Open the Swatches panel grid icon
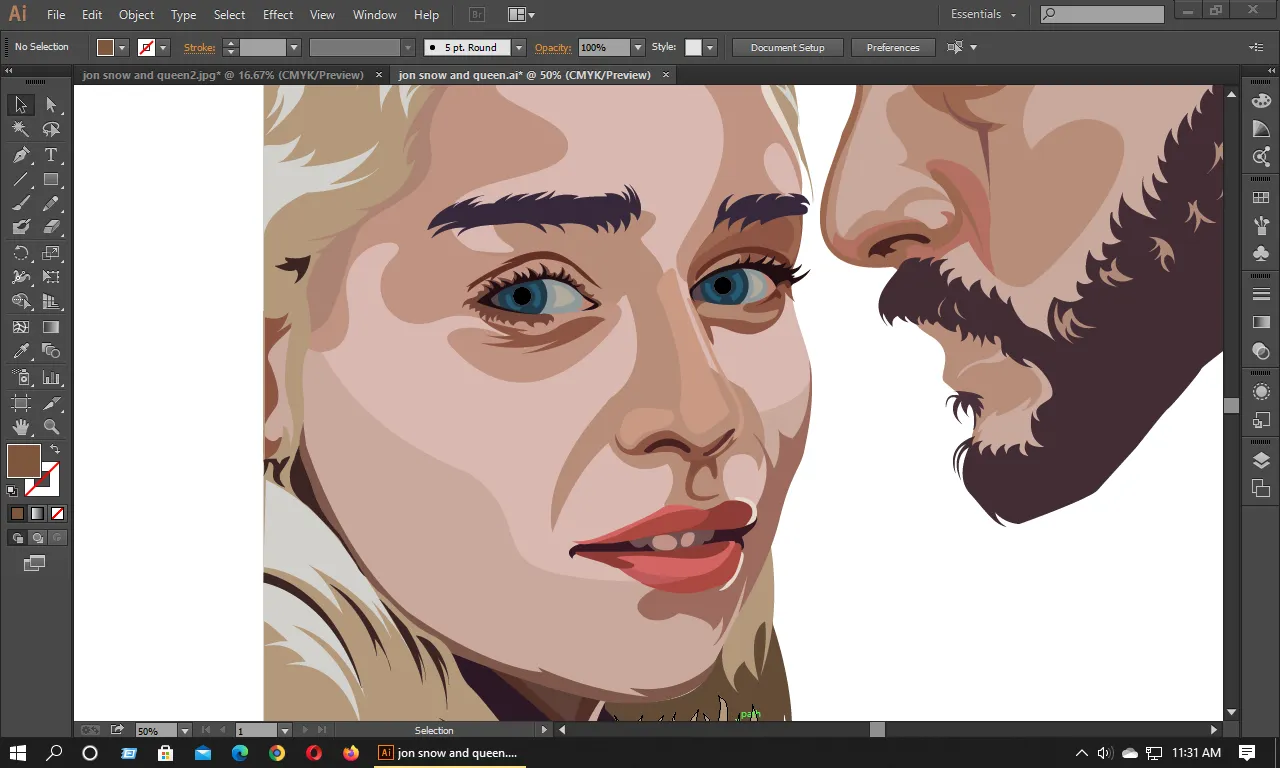 pyautogui.click(x=1261, y=198)
